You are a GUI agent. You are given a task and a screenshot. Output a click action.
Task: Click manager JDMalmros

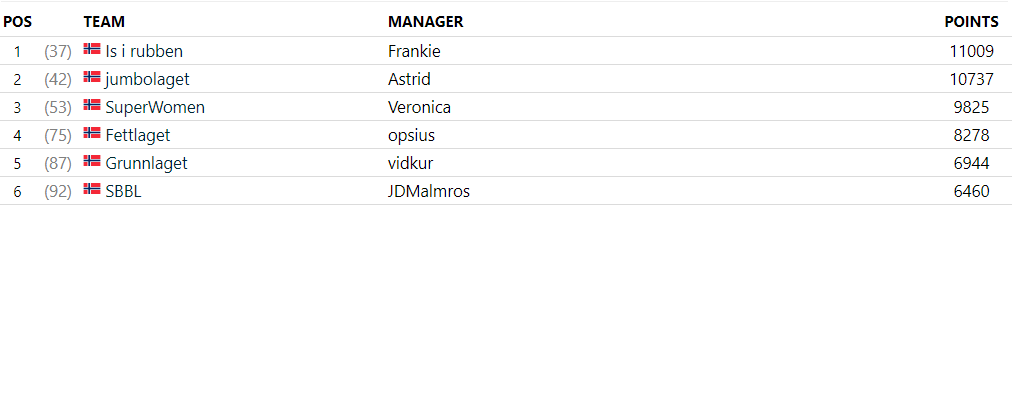point(429,192)
